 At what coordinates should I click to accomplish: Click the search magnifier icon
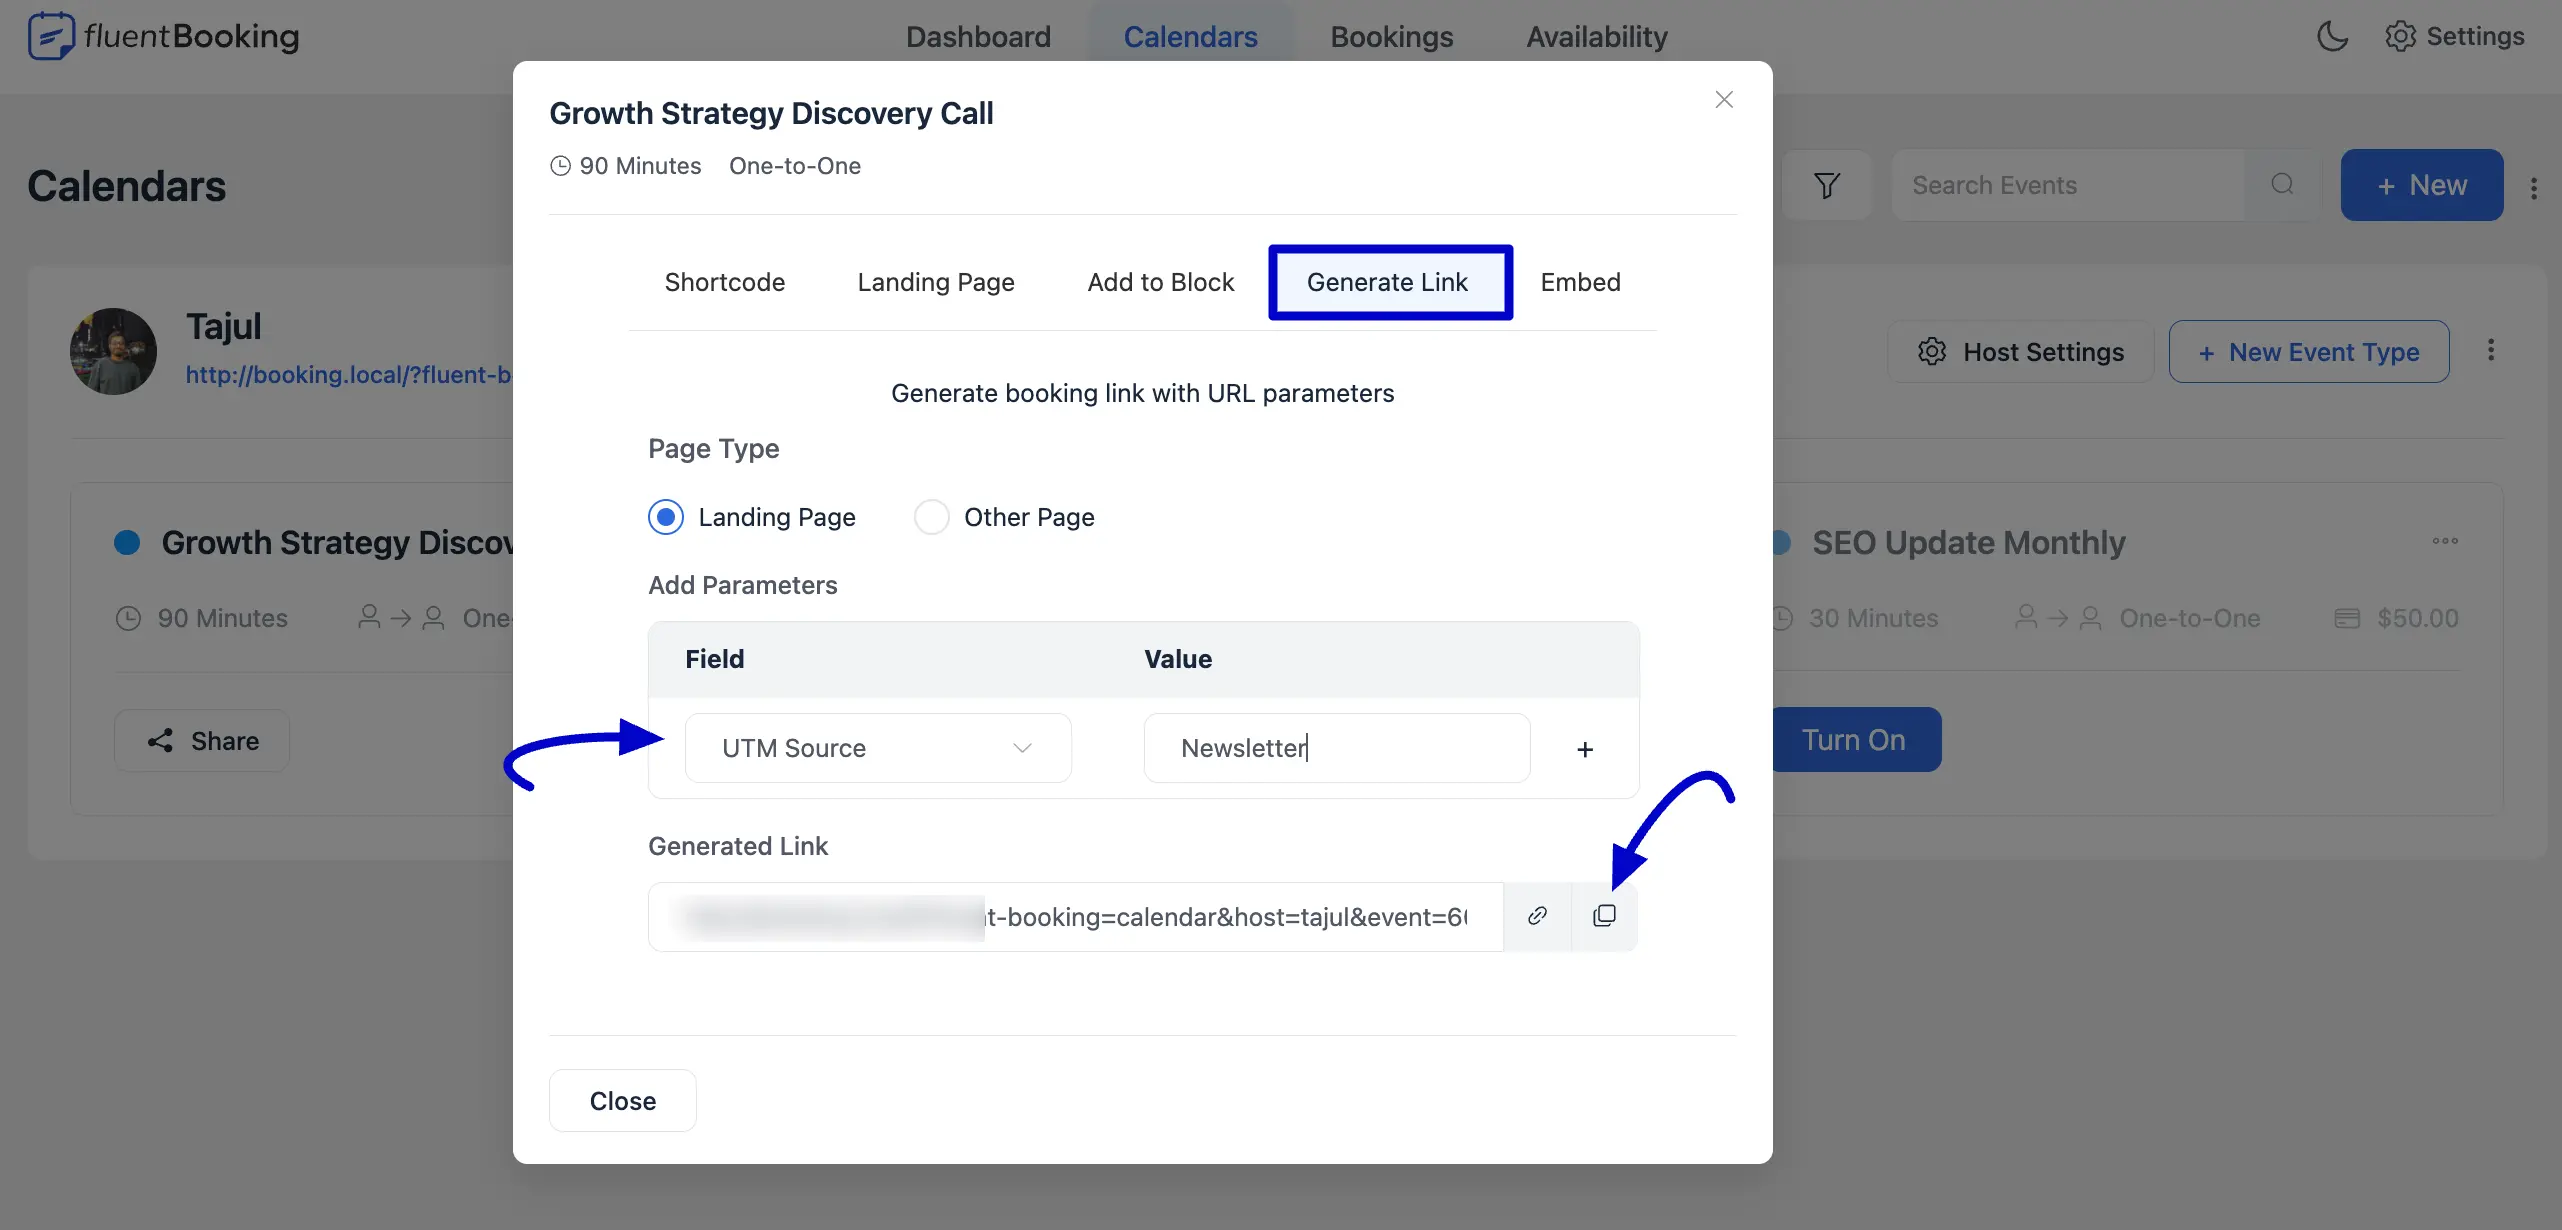coord(2282,185)
